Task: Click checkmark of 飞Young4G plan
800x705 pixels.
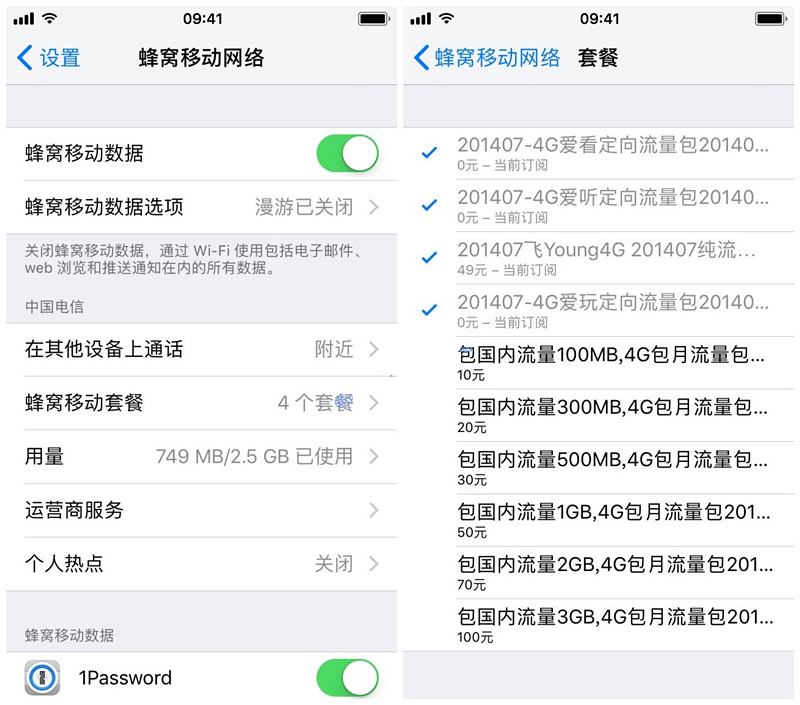Action: point(429,257)
